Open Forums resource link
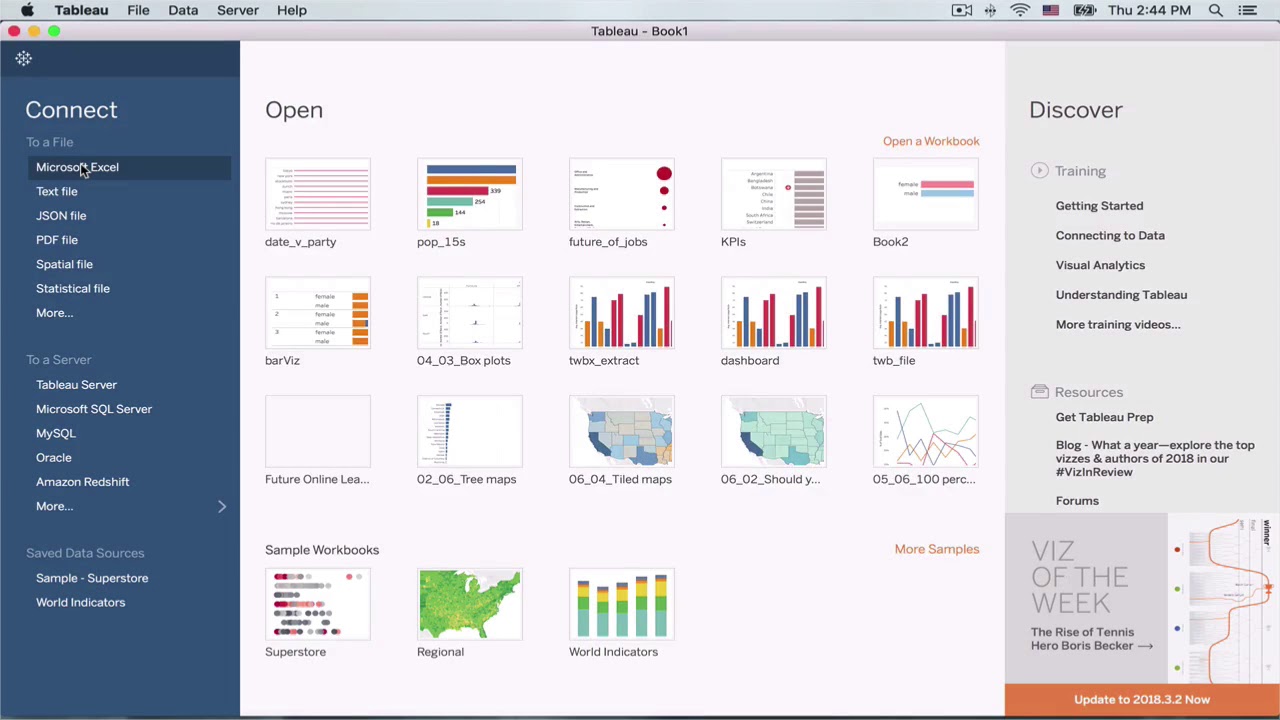1280x720 pixels. click(x=1077, y=501)
